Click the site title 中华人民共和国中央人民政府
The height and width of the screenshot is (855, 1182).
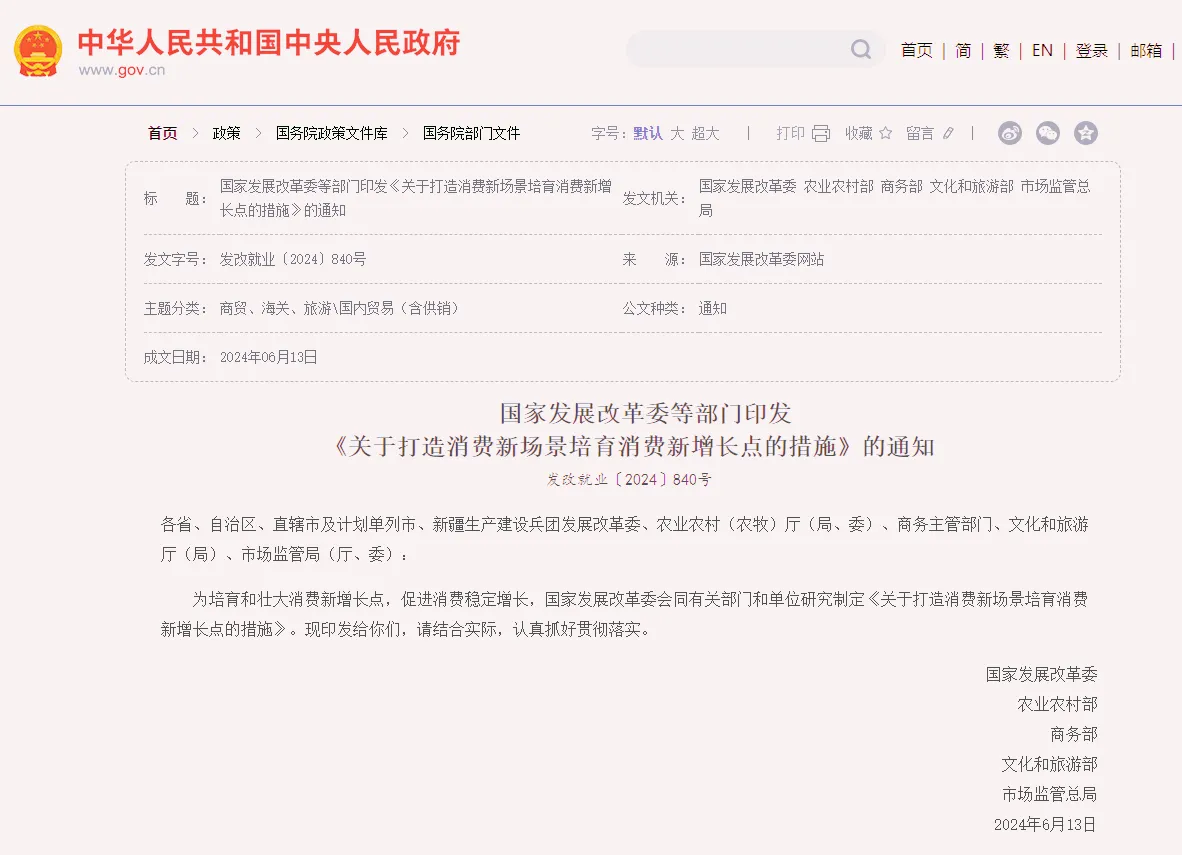(269, 42)
